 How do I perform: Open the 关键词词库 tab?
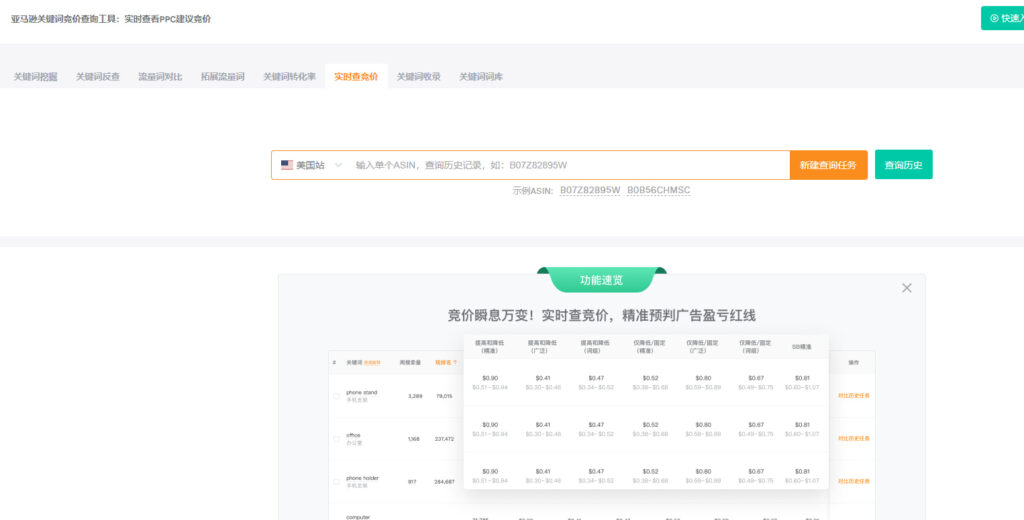(x=481, y=76)
